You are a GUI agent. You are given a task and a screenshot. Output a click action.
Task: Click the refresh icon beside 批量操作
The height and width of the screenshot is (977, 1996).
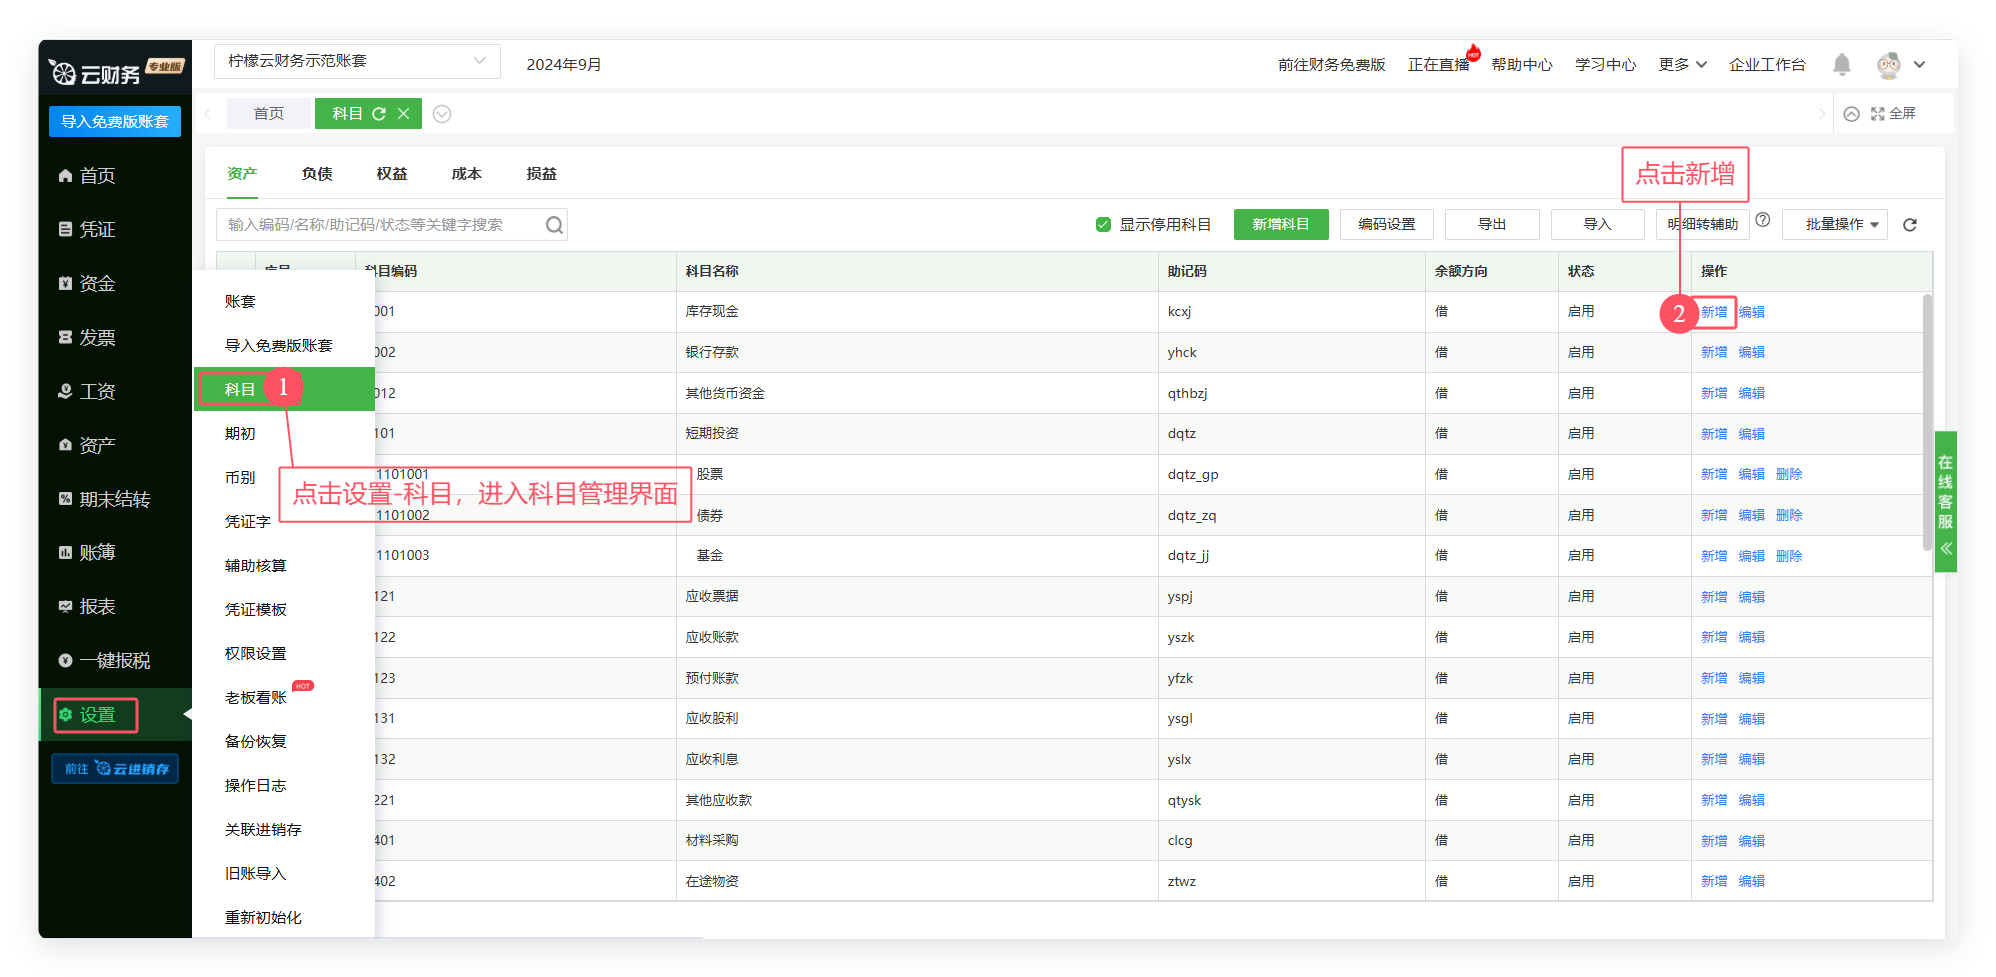pos(1910,225)
